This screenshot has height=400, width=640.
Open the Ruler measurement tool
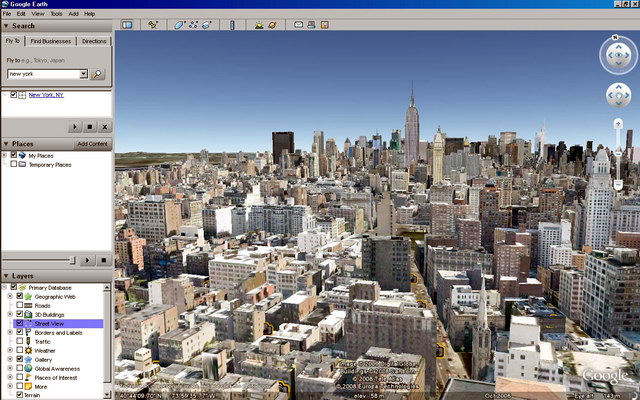pyautogui.click(x=232, y=25)
